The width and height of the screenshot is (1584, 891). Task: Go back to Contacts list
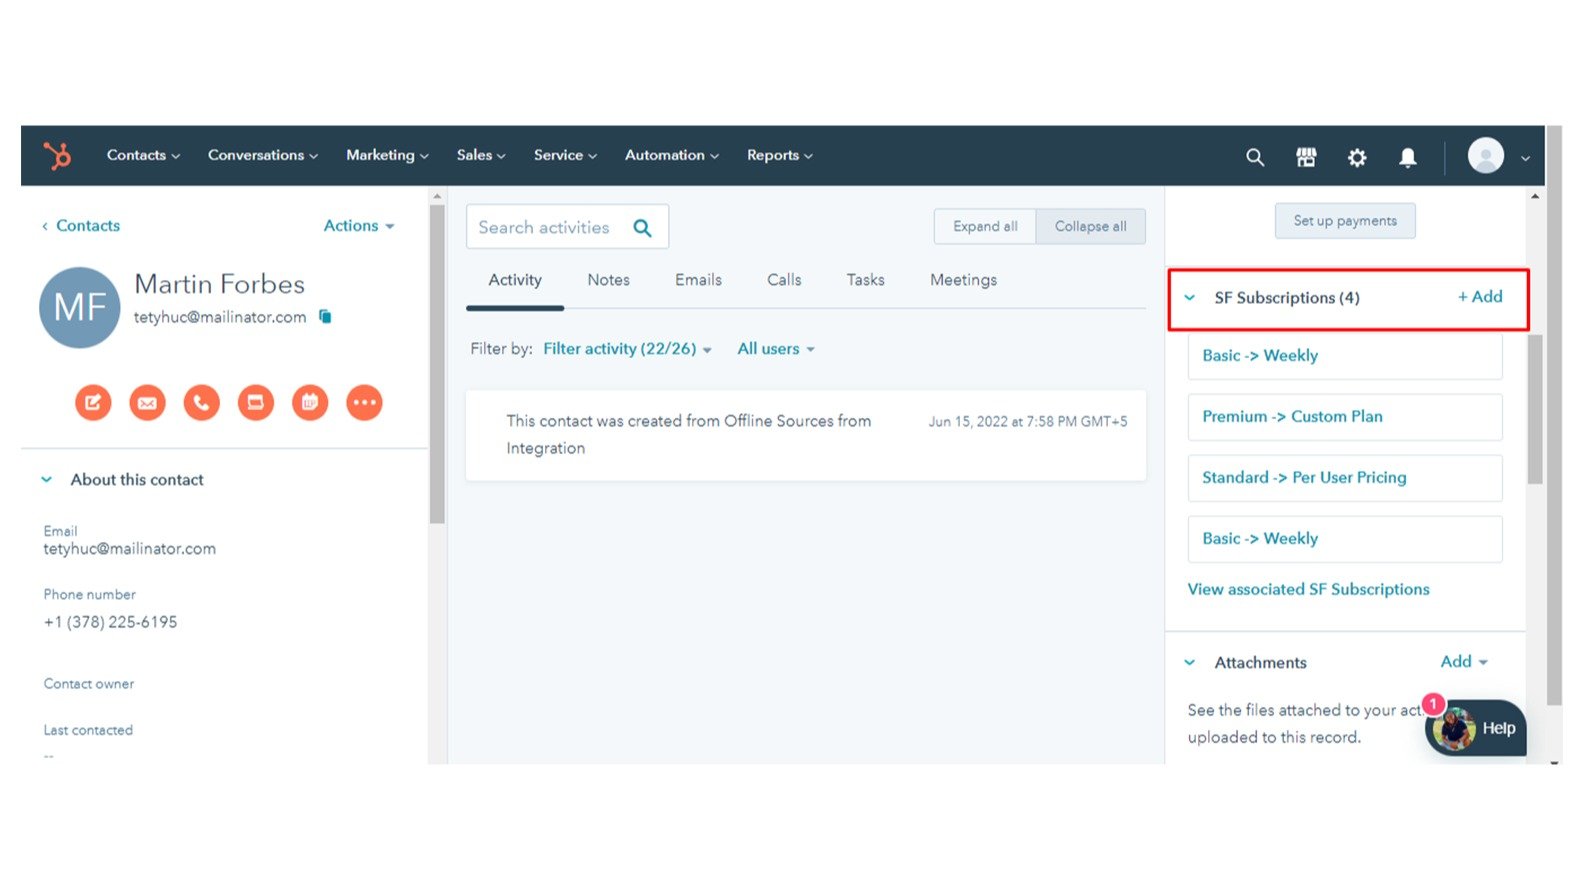[81, 226]
